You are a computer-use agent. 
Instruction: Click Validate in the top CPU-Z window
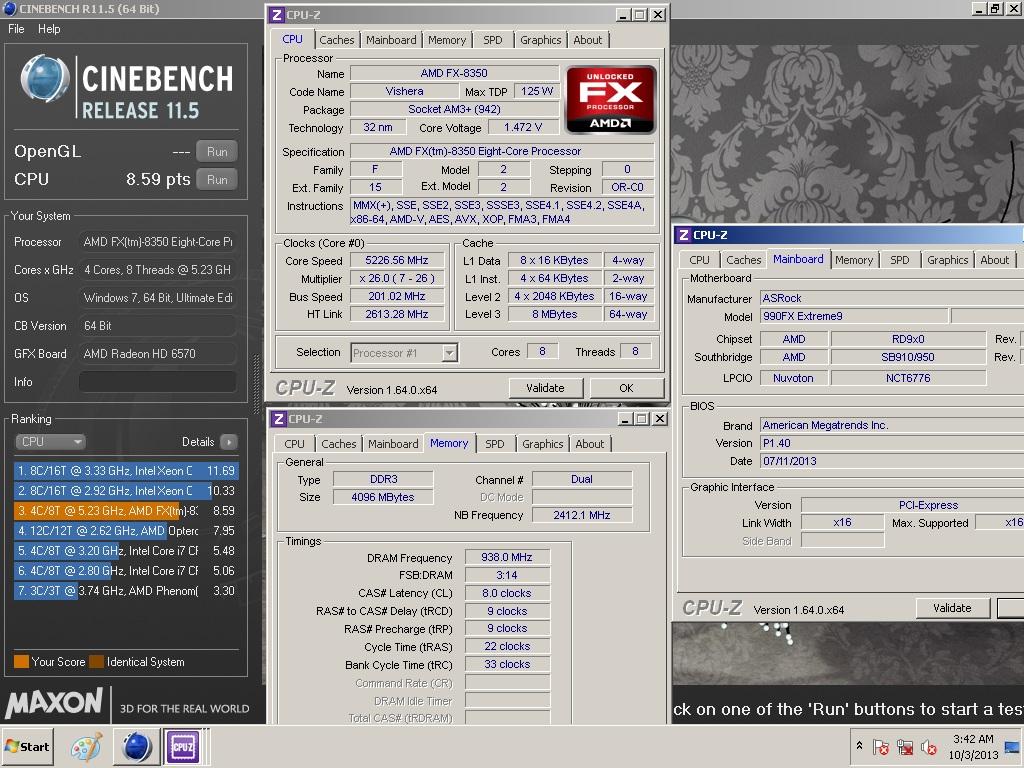(545, 388)
